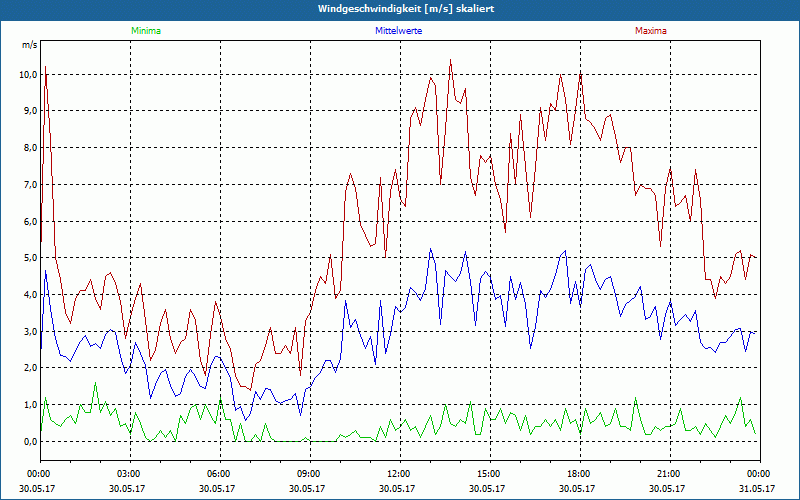The height and width of the screenshot is (500, 800).
Task: Click the 7,0 y-axis value
Action: tap(30, 185)
